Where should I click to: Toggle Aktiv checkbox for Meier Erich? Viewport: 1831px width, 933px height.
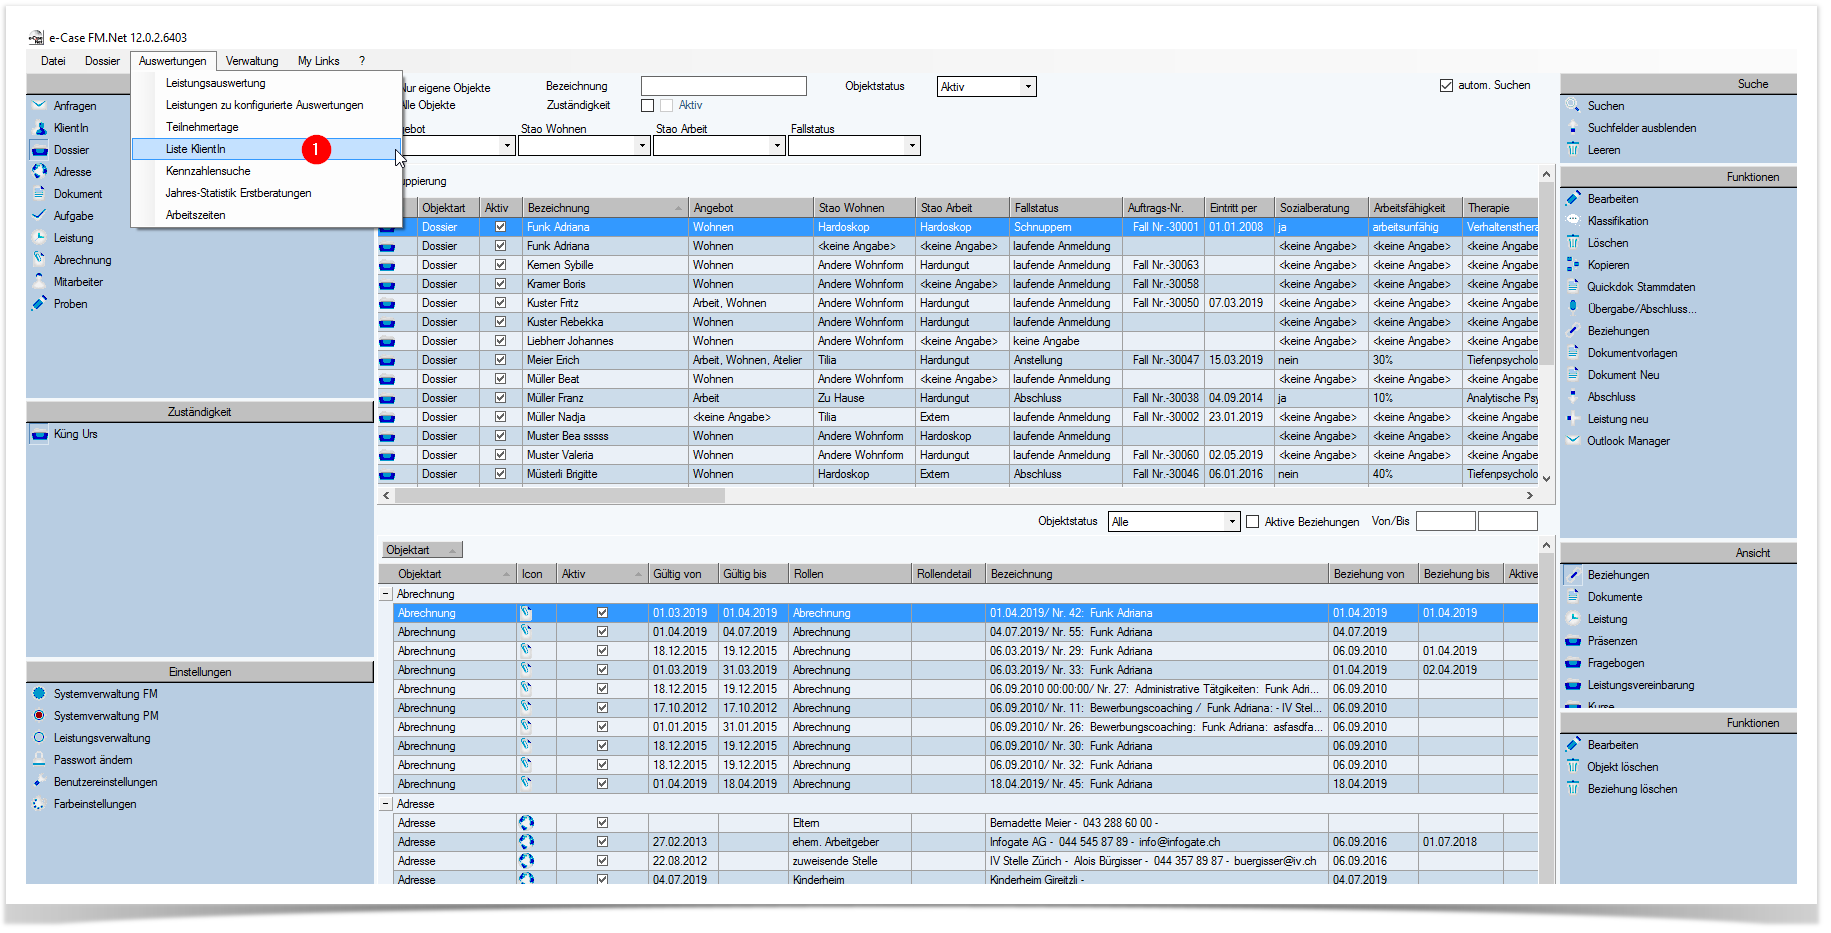coord(500,360)
